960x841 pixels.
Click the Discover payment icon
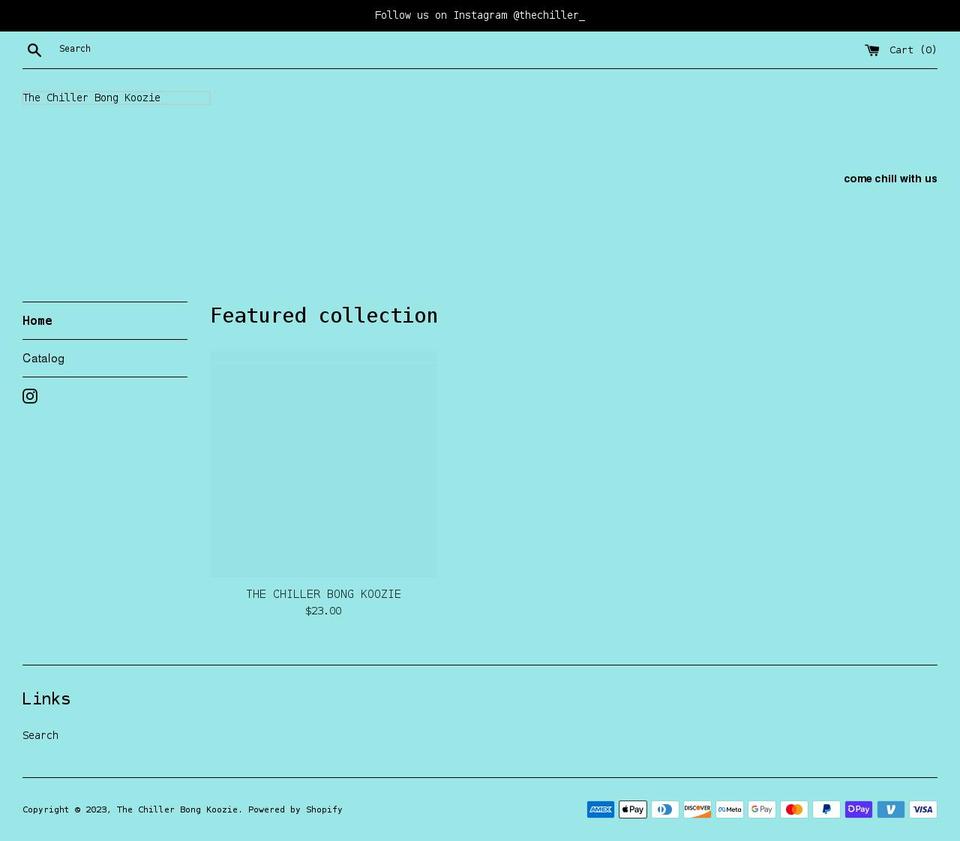pos(697,809)
